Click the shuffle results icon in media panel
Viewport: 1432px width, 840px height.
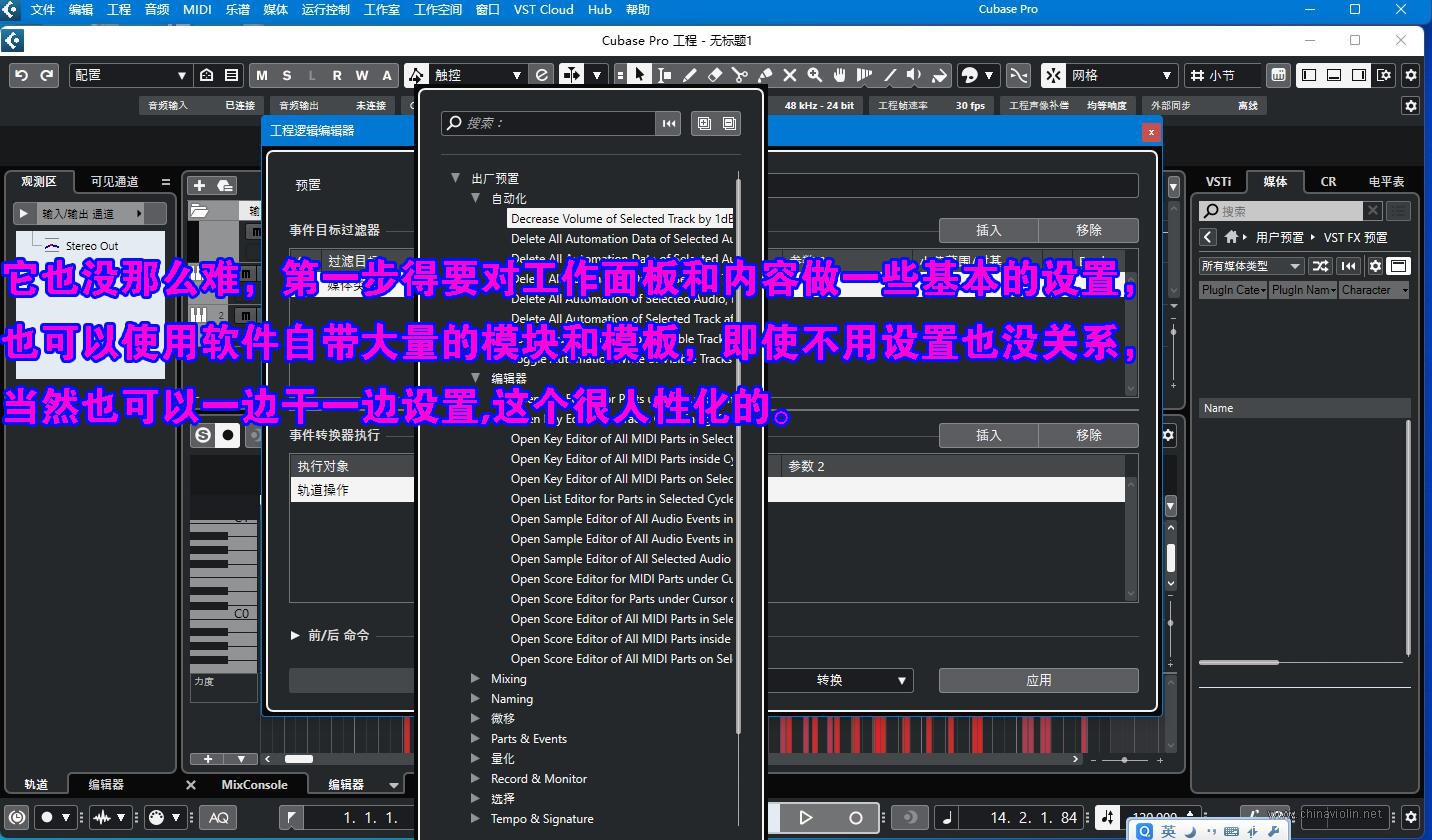click(x=1321, y=265)
